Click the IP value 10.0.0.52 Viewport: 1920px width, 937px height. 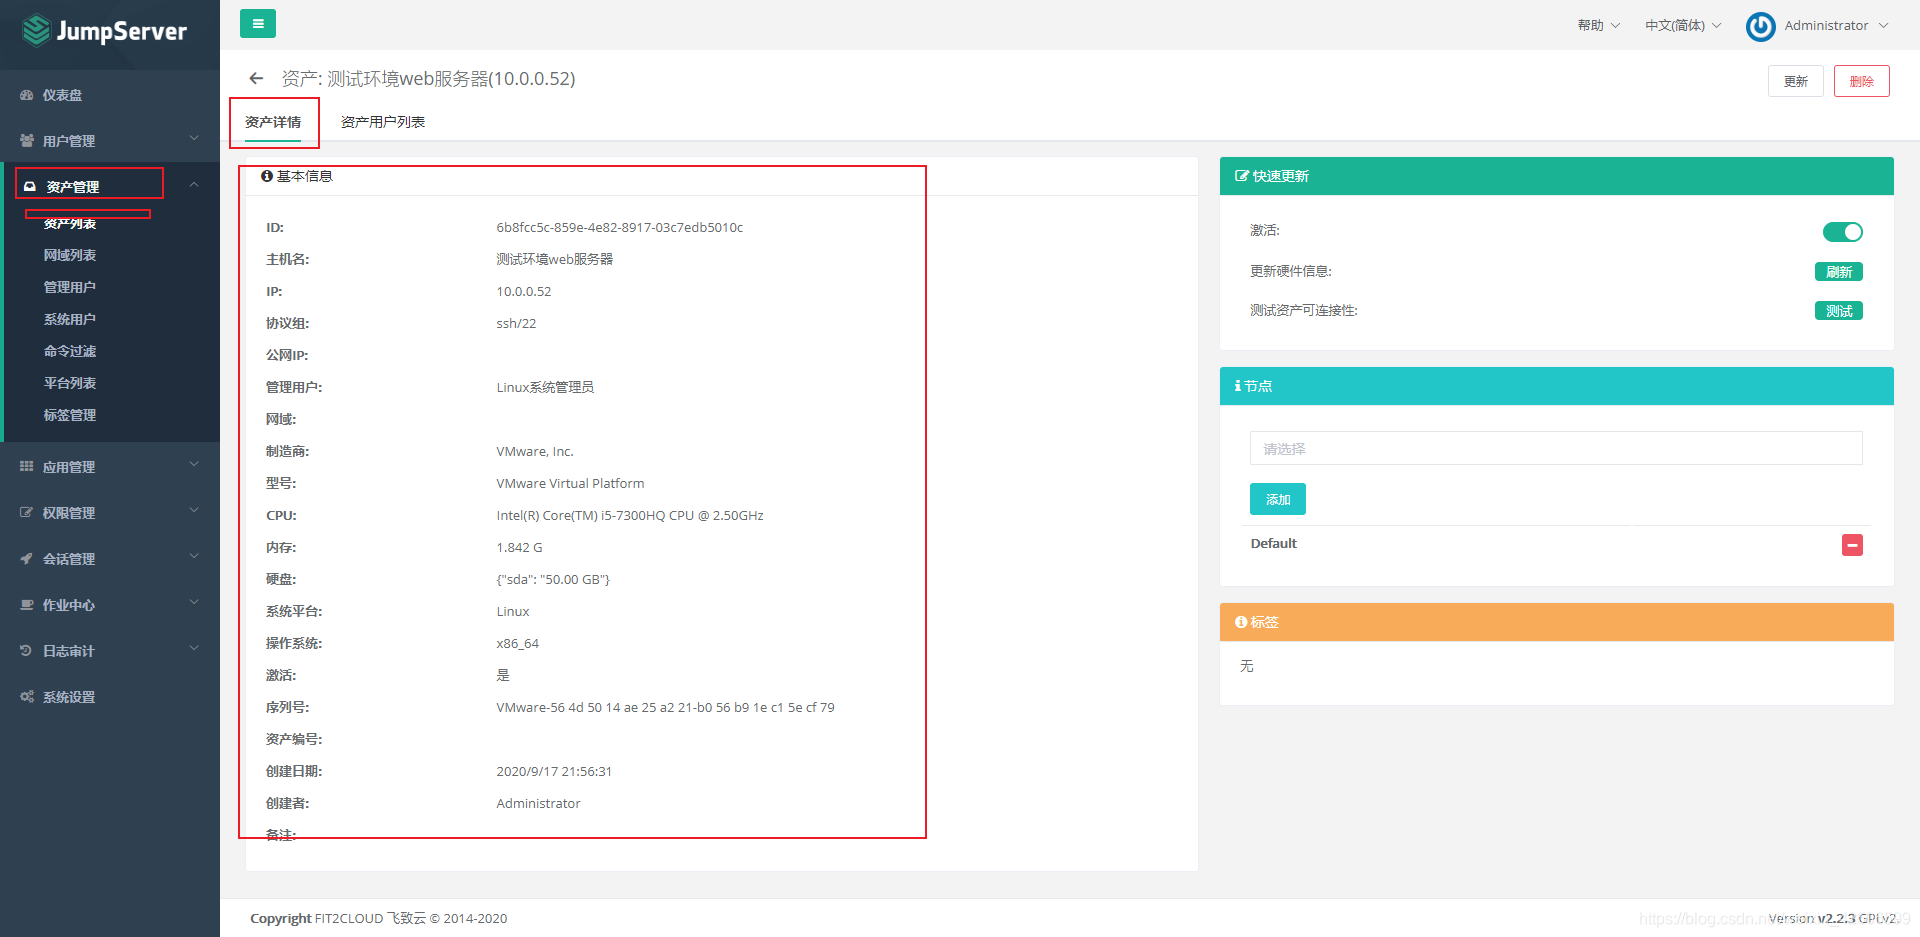point(524,292)
